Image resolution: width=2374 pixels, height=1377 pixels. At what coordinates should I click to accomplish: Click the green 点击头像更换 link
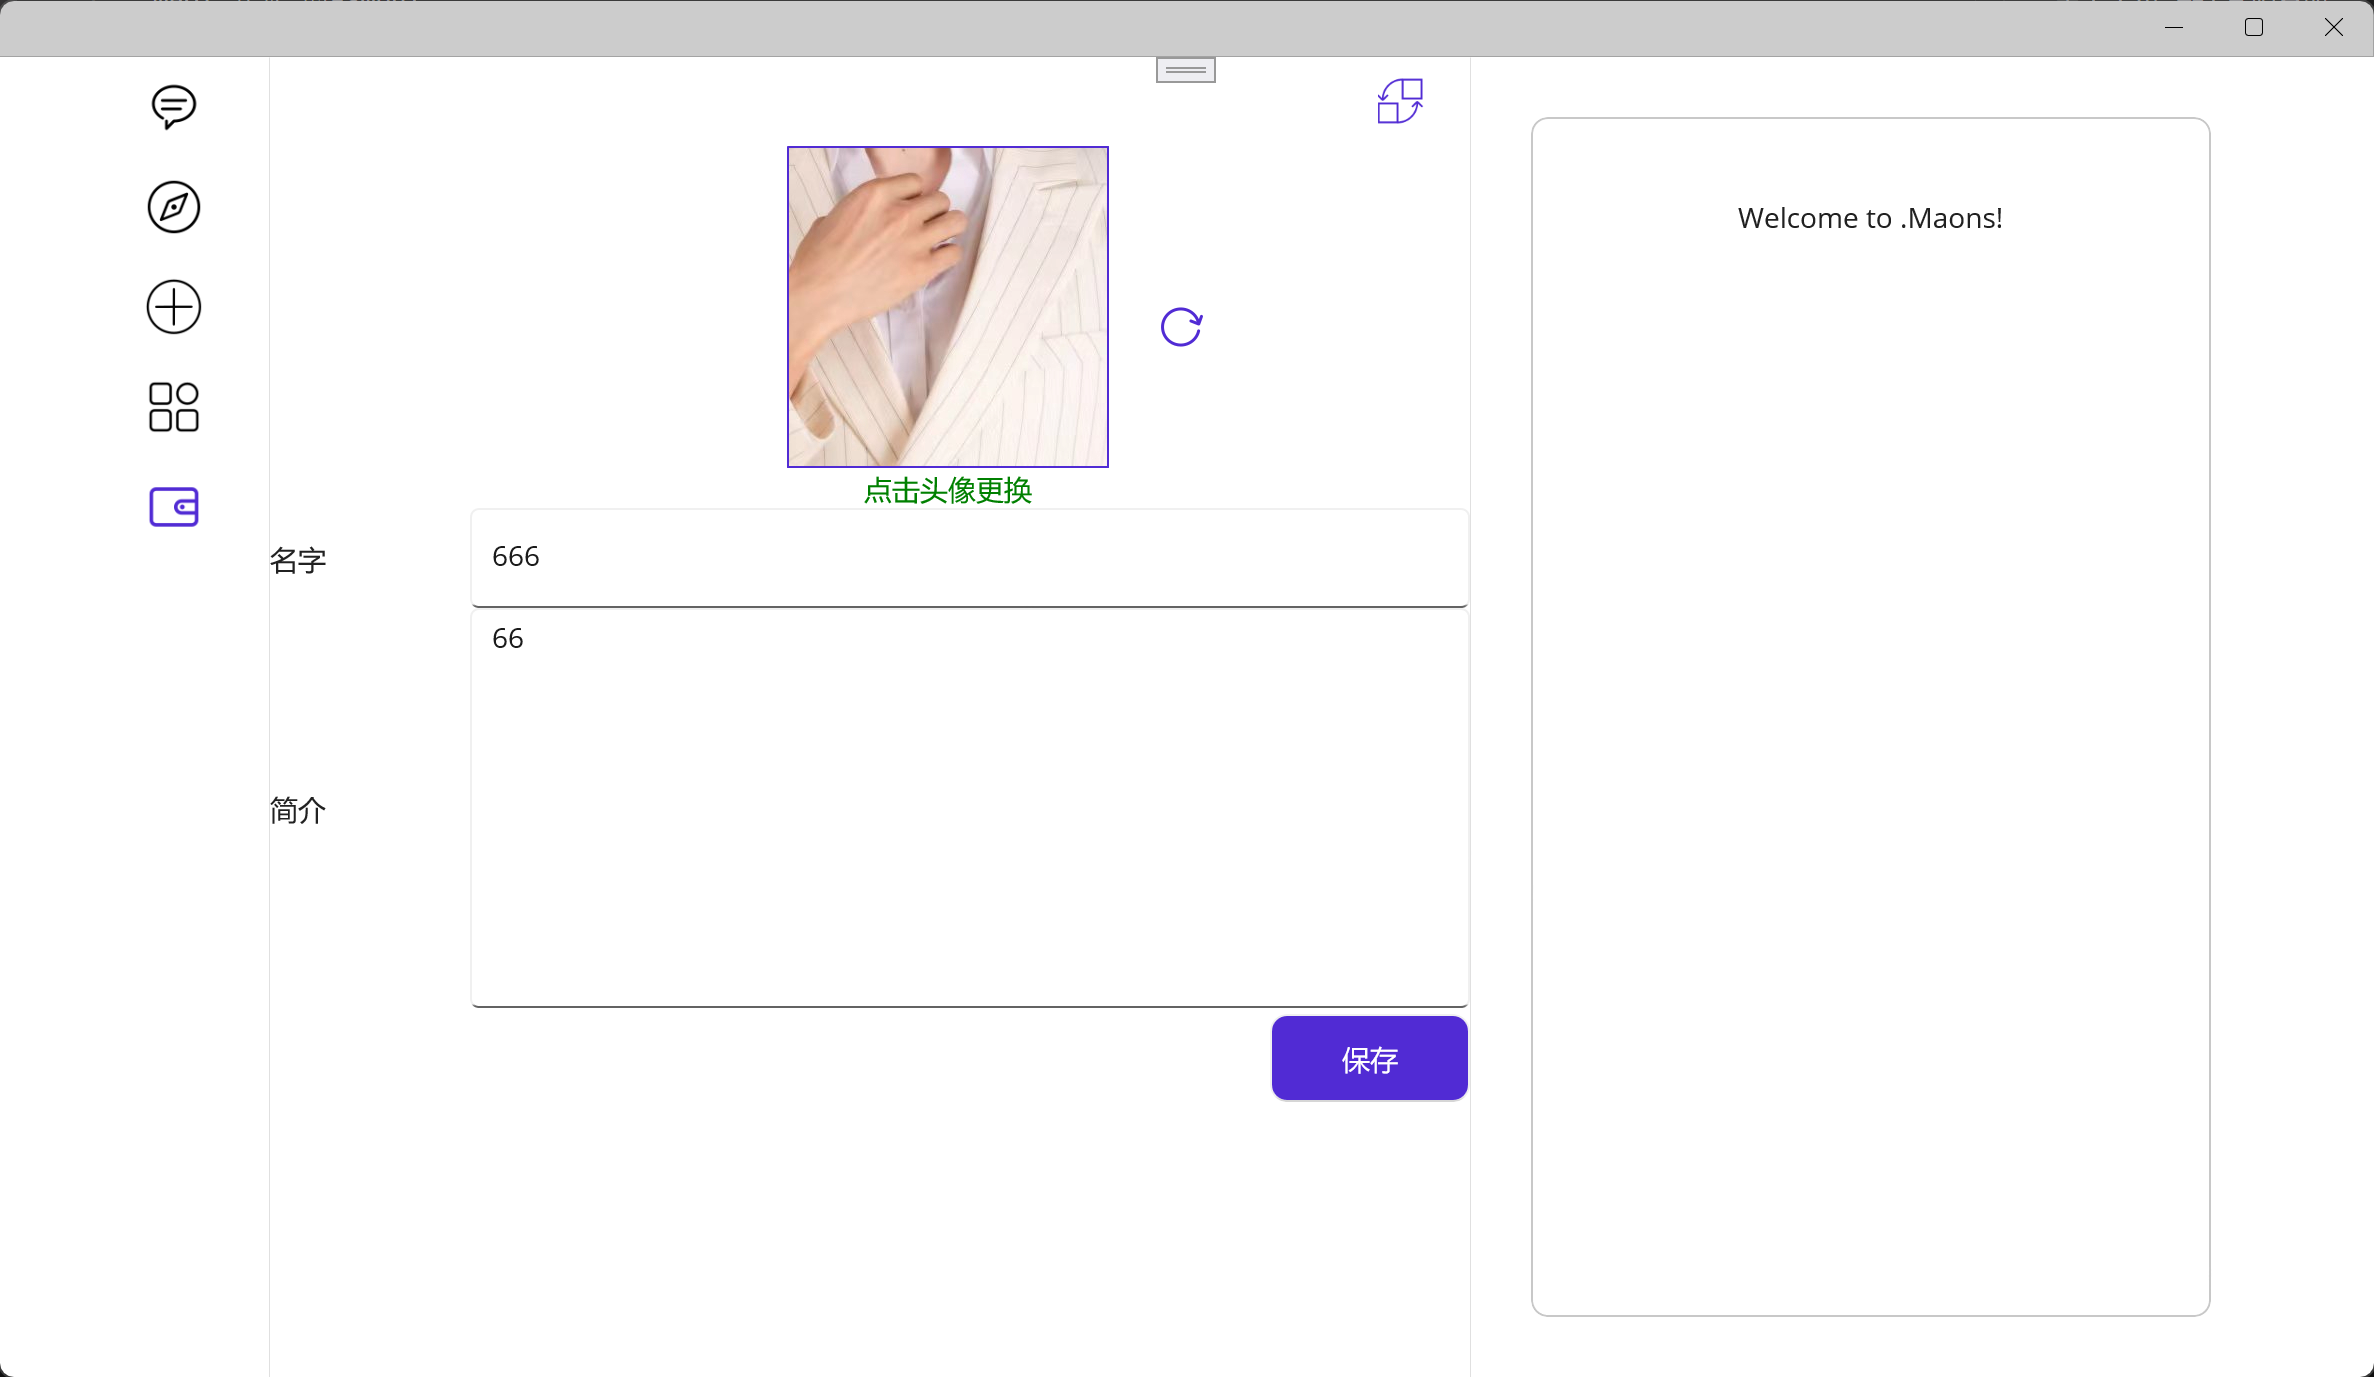[947, 490]
